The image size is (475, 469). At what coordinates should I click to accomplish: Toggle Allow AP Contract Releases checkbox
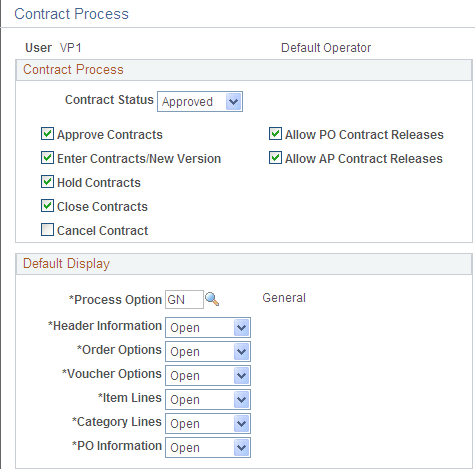pos(275,158)
